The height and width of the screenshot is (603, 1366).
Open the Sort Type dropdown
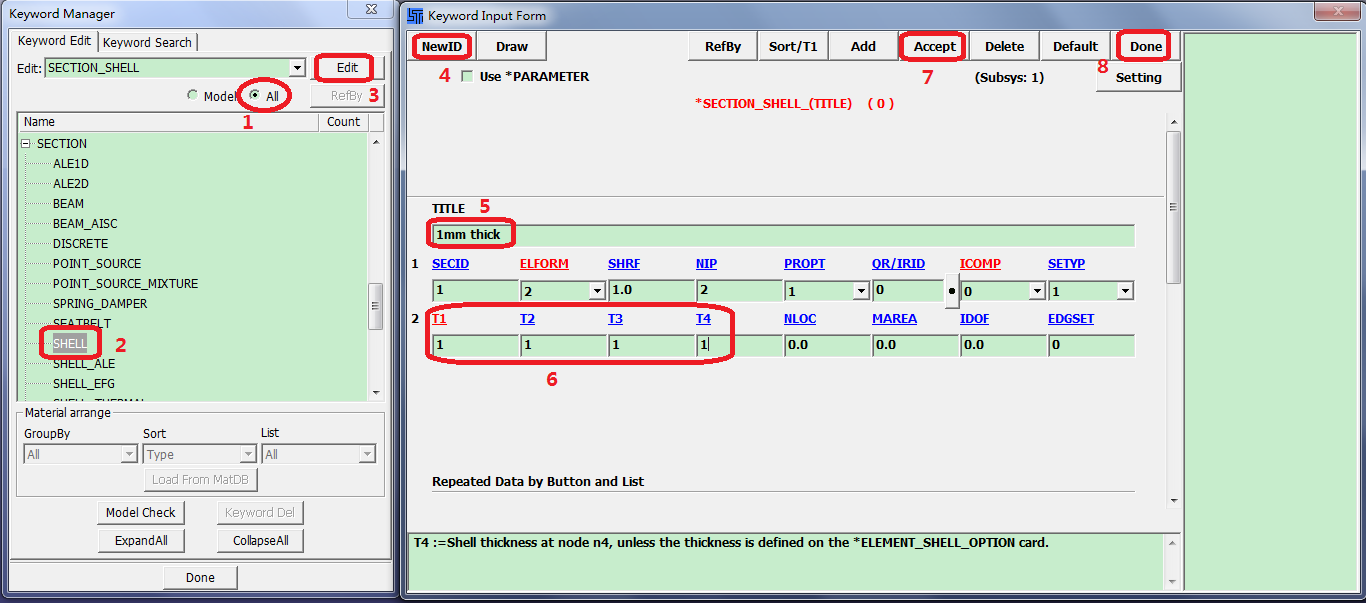[x=248, y=454]
